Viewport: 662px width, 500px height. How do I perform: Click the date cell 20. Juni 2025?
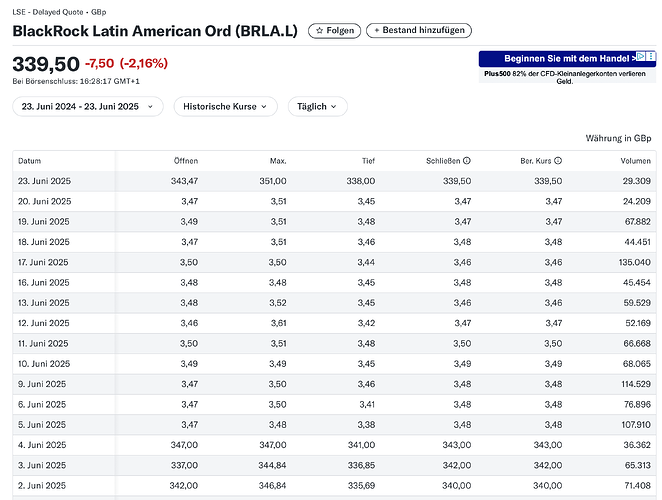(x=44, y=201)
